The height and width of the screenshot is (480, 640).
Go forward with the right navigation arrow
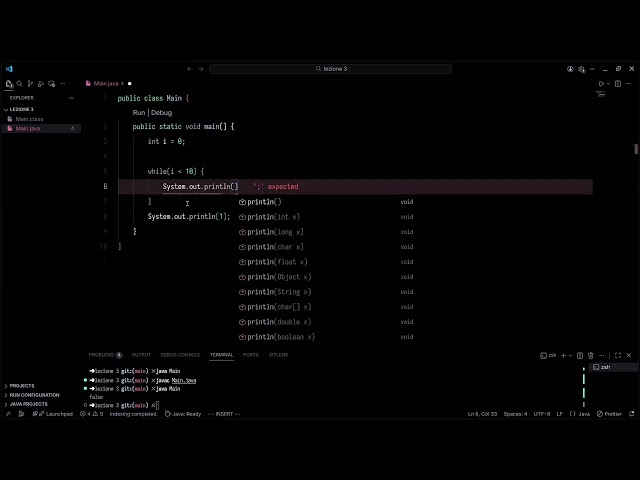coord(200,69)
